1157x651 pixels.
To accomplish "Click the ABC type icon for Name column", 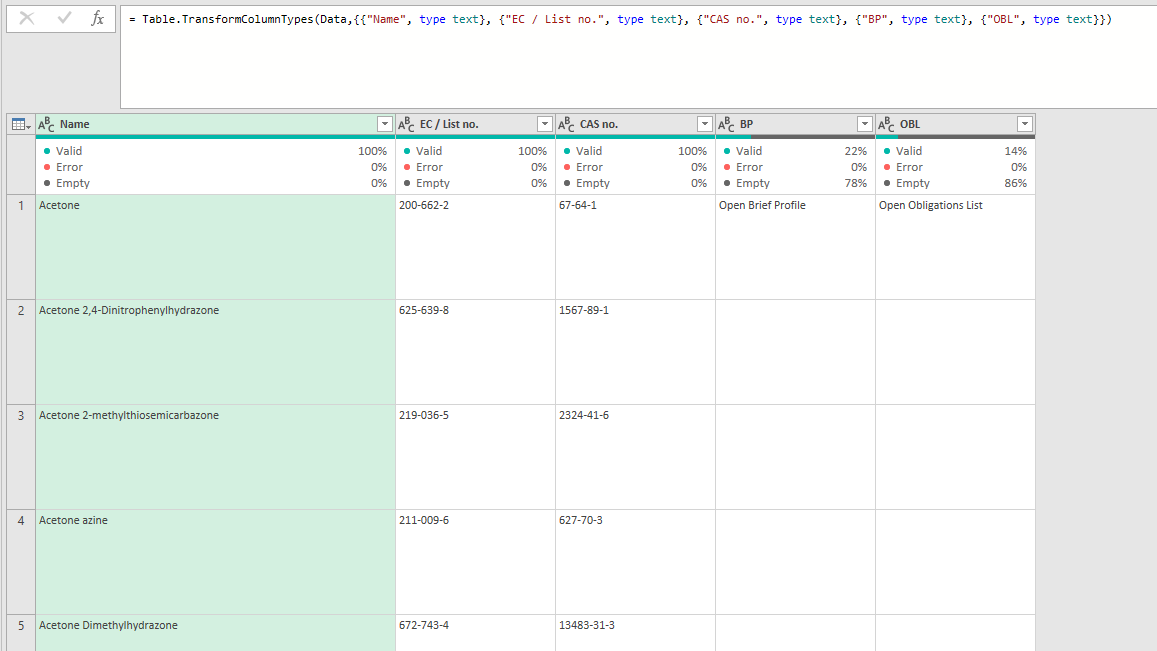I will point(46,125).
